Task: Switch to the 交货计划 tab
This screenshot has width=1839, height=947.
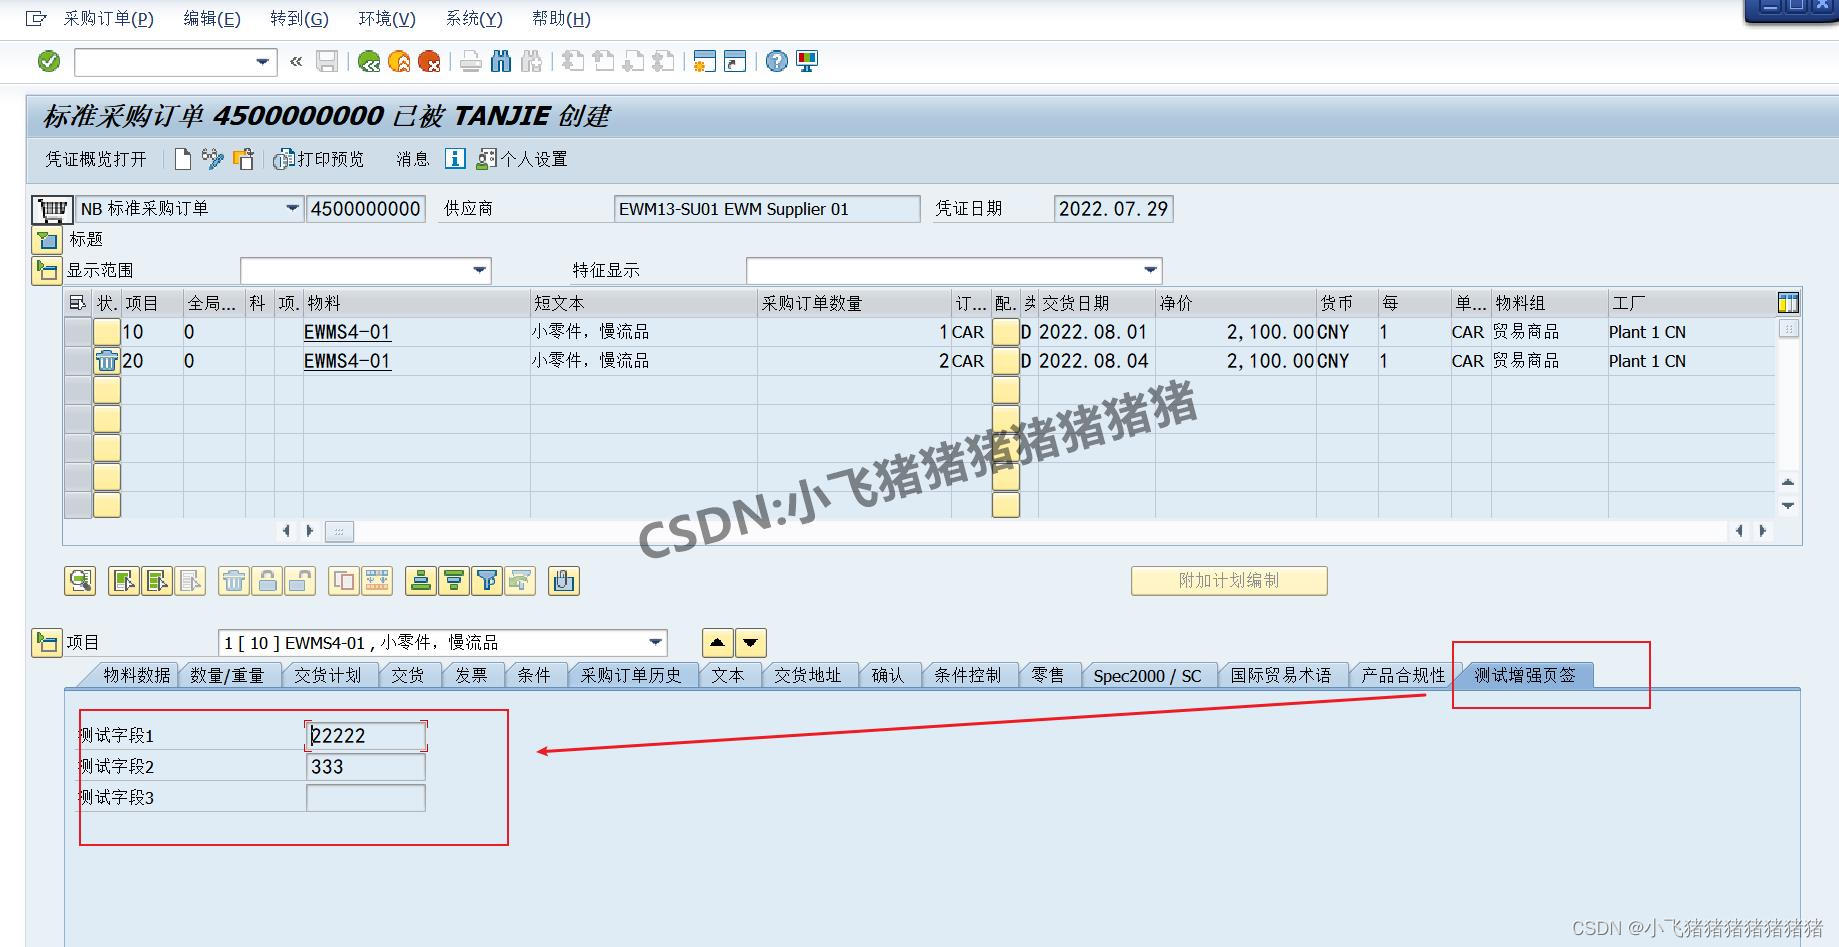Action: (327, 675)
